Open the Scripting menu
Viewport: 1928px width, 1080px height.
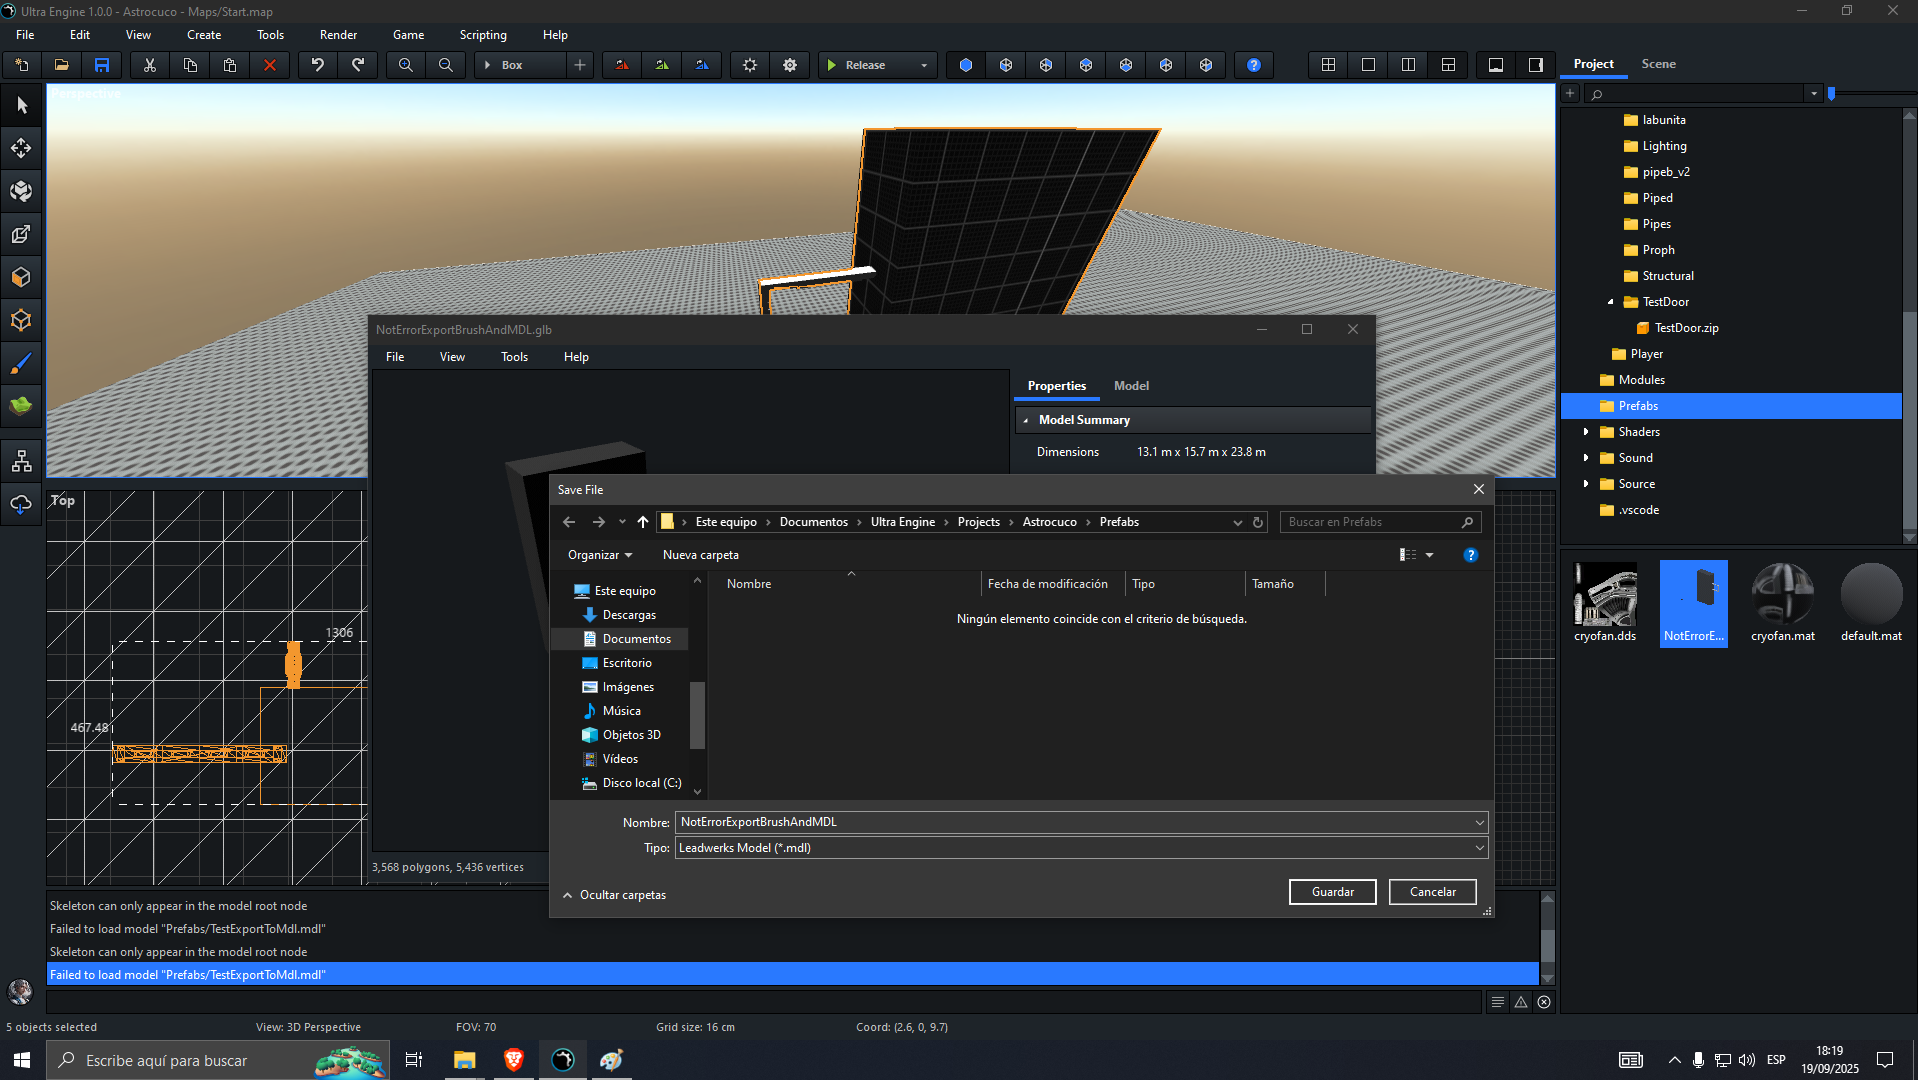pos(482,35)
